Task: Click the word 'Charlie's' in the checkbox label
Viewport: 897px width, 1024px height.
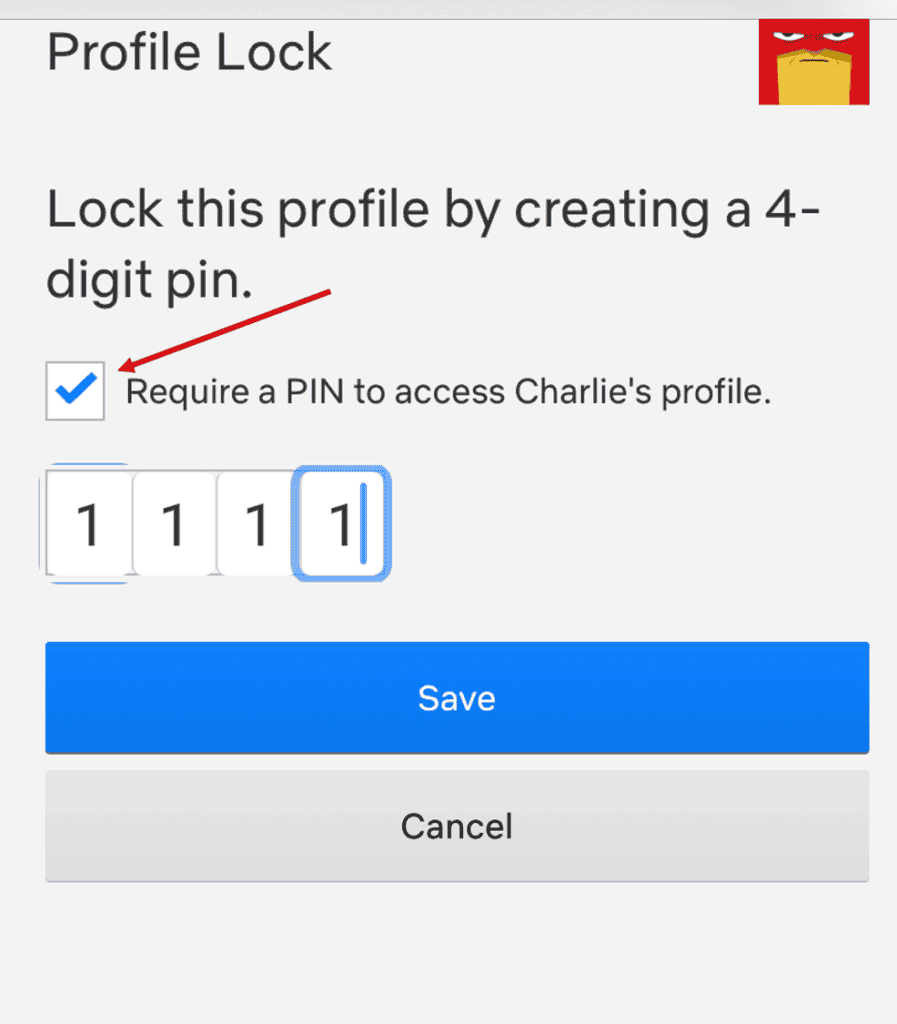Action: pos(583,391)
